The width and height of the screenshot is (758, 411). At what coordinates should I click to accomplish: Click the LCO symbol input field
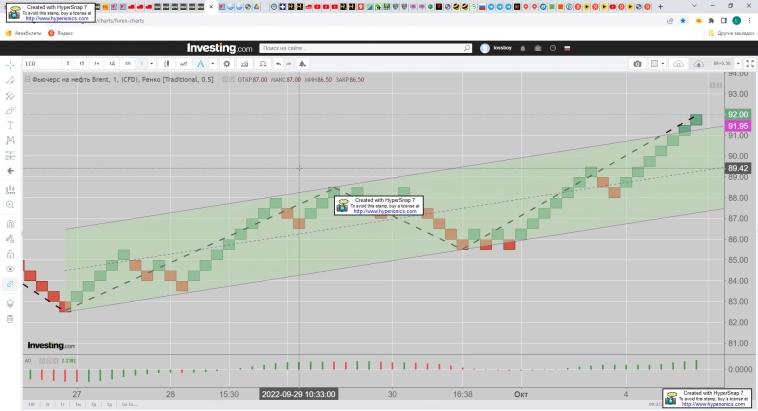coord(42,64)
